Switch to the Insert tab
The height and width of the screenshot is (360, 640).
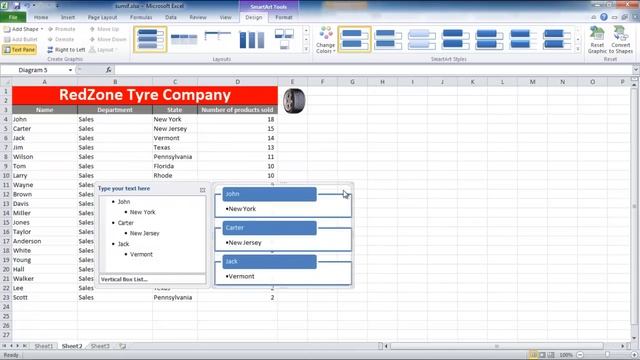[68, 17]
